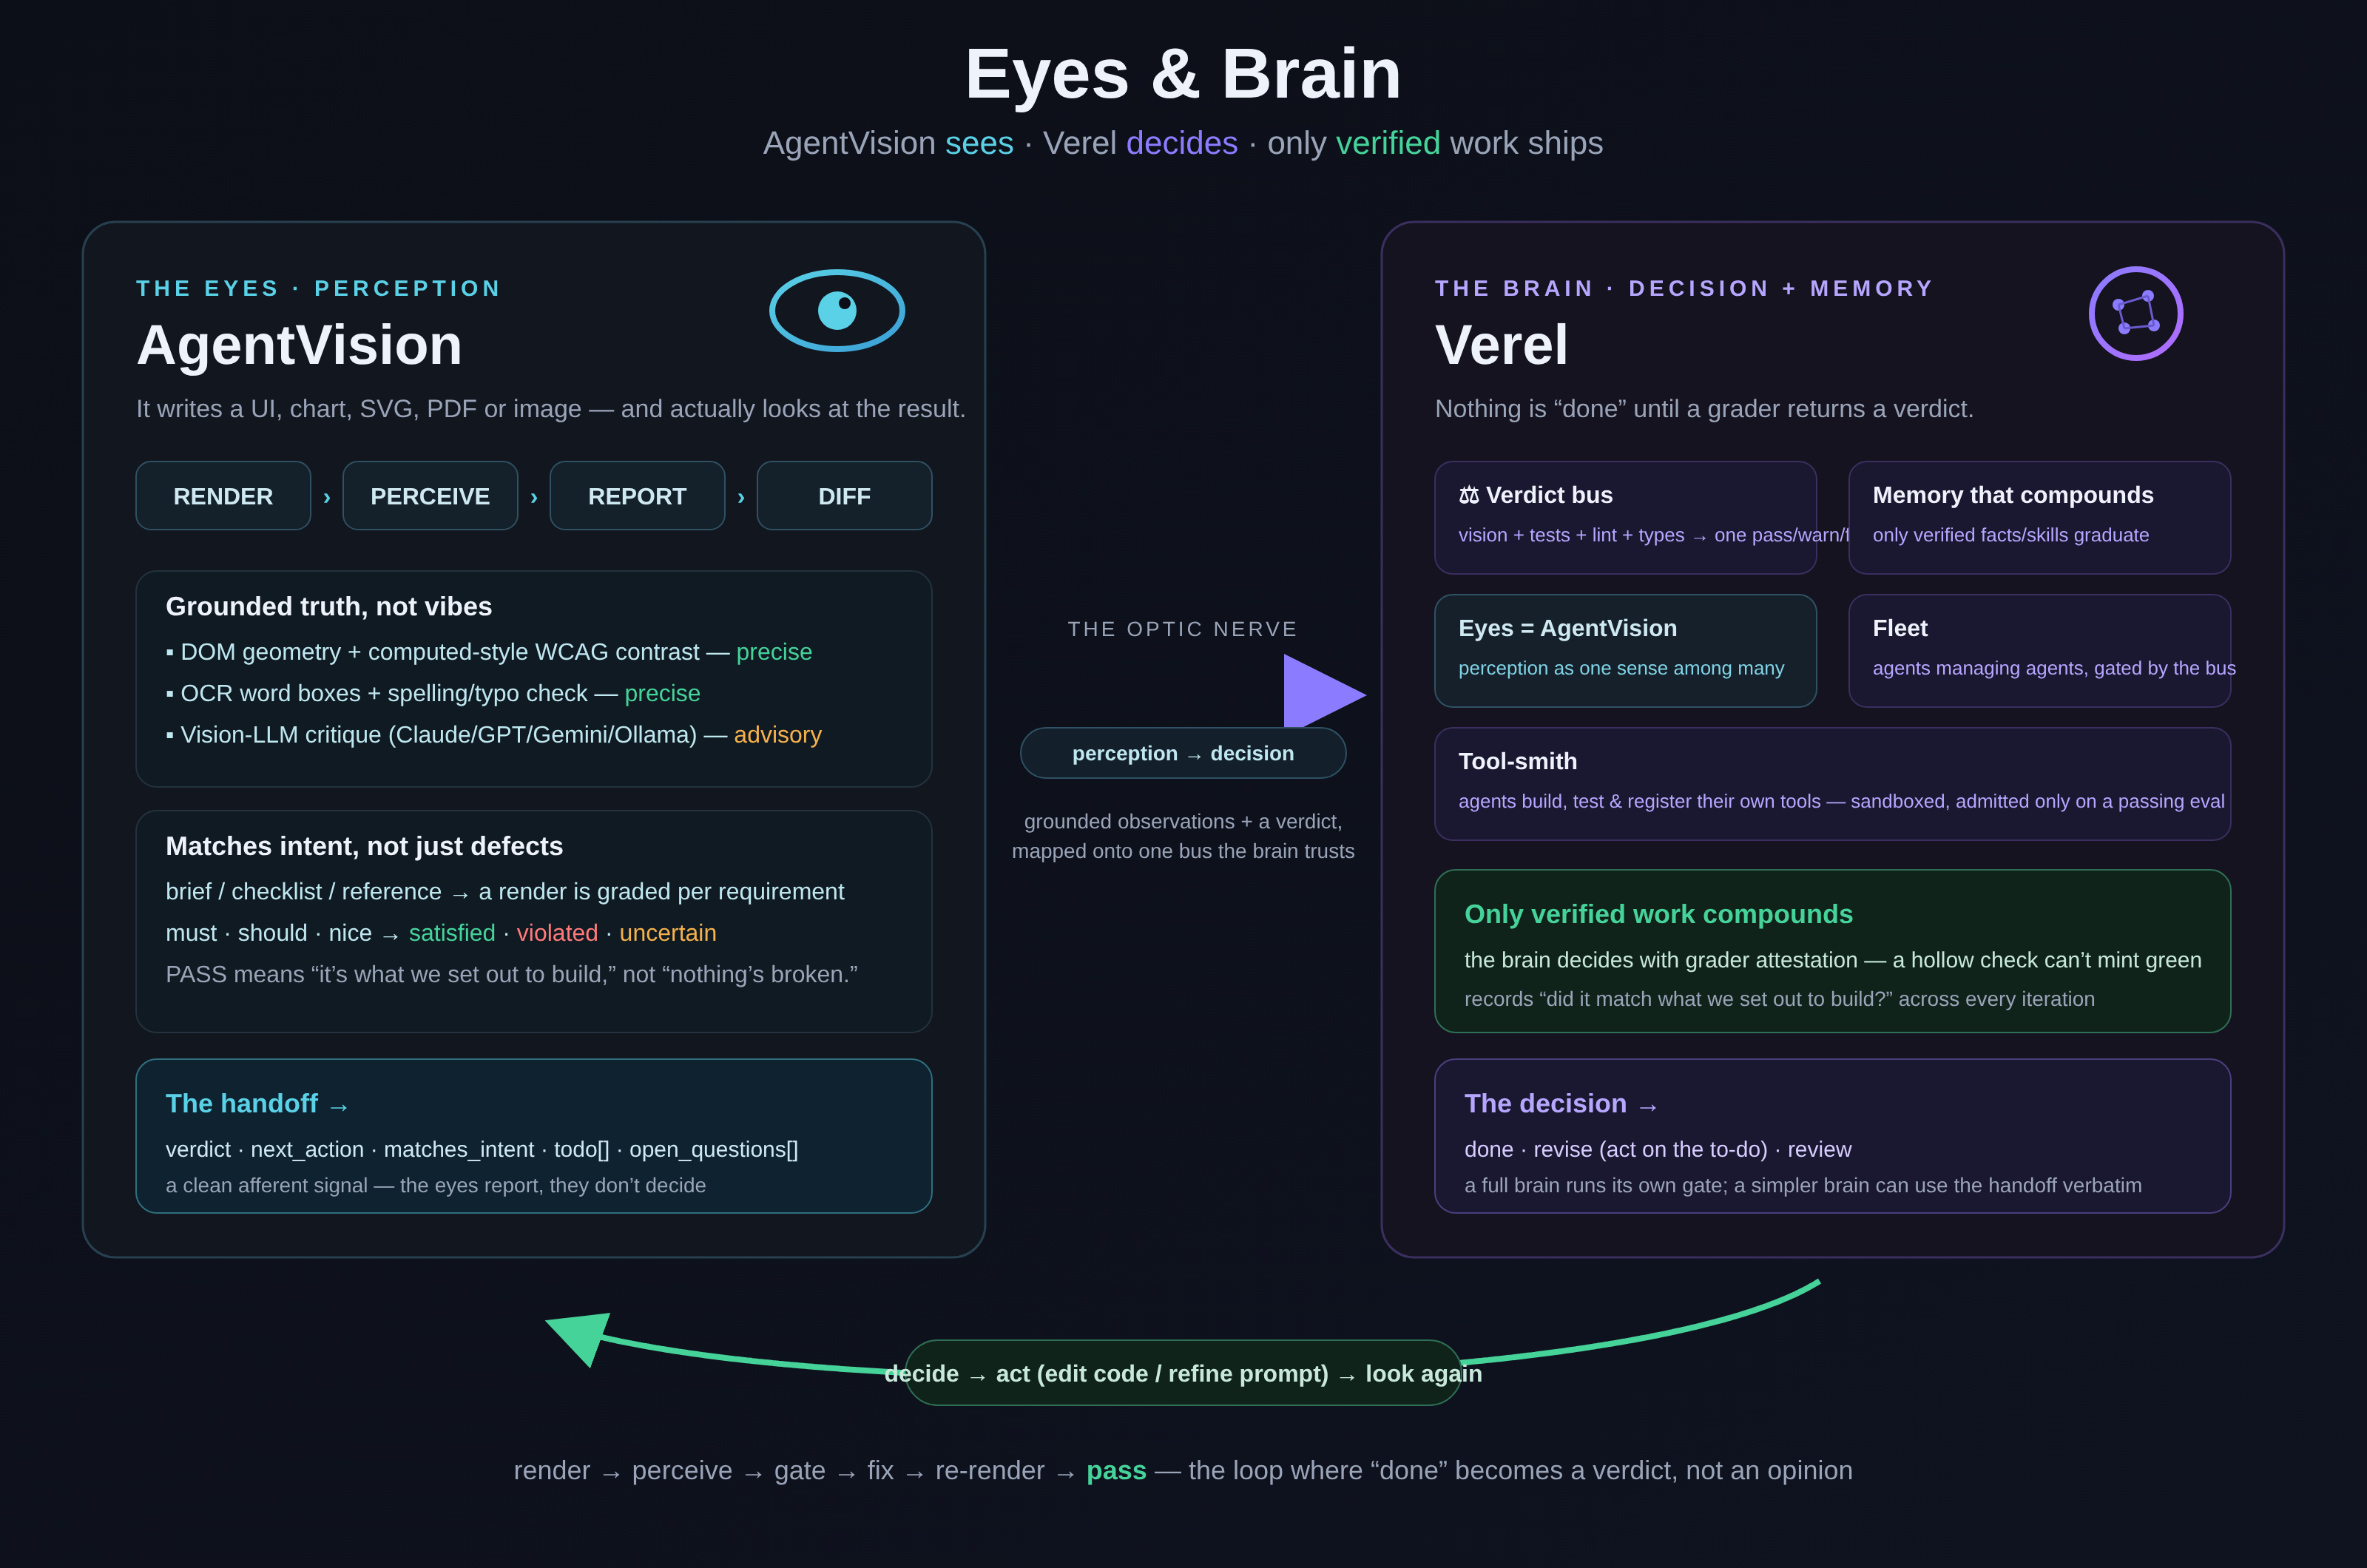Click agents managing agents, gated by the bus

2053,668
